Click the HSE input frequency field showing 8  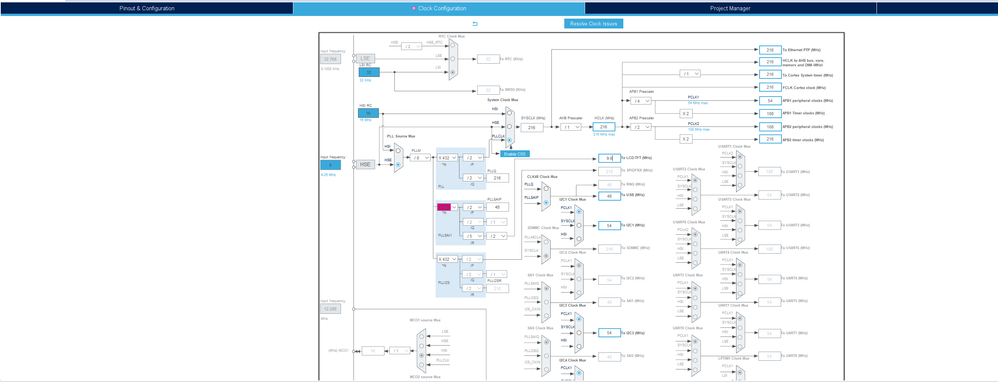[330, 165]
